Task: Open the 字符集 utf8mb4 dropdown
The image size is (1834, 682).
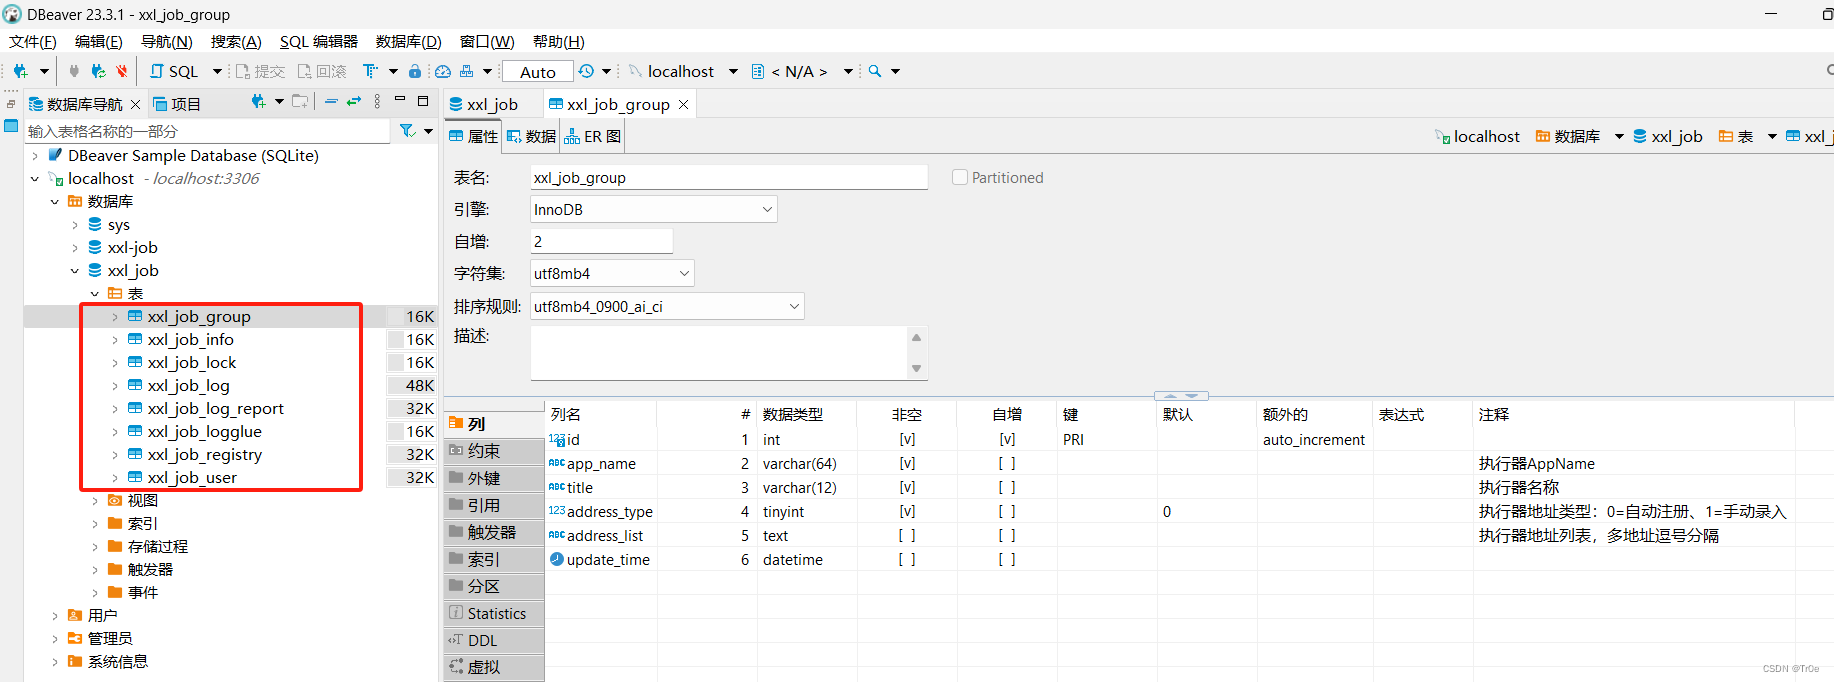Action: pyautogui.click(x=612, y=273)
